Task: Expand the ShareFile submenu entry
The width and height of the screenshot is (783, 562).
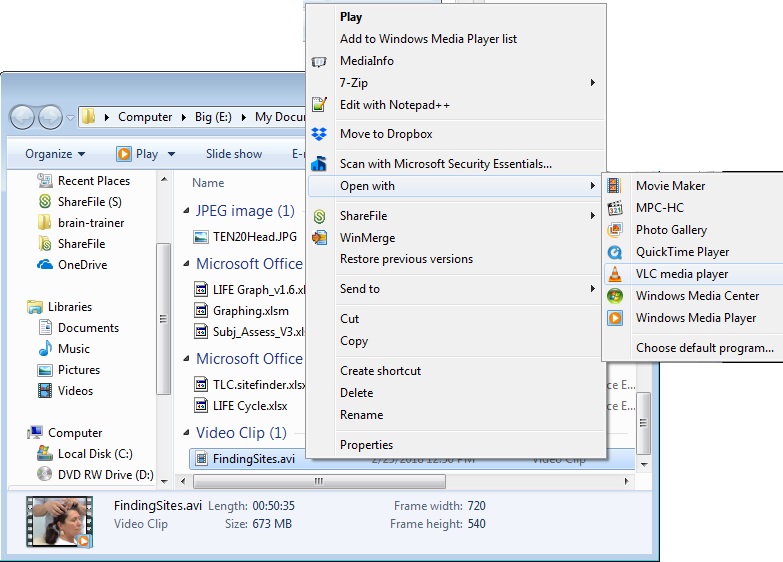Action: click(593, 216)
